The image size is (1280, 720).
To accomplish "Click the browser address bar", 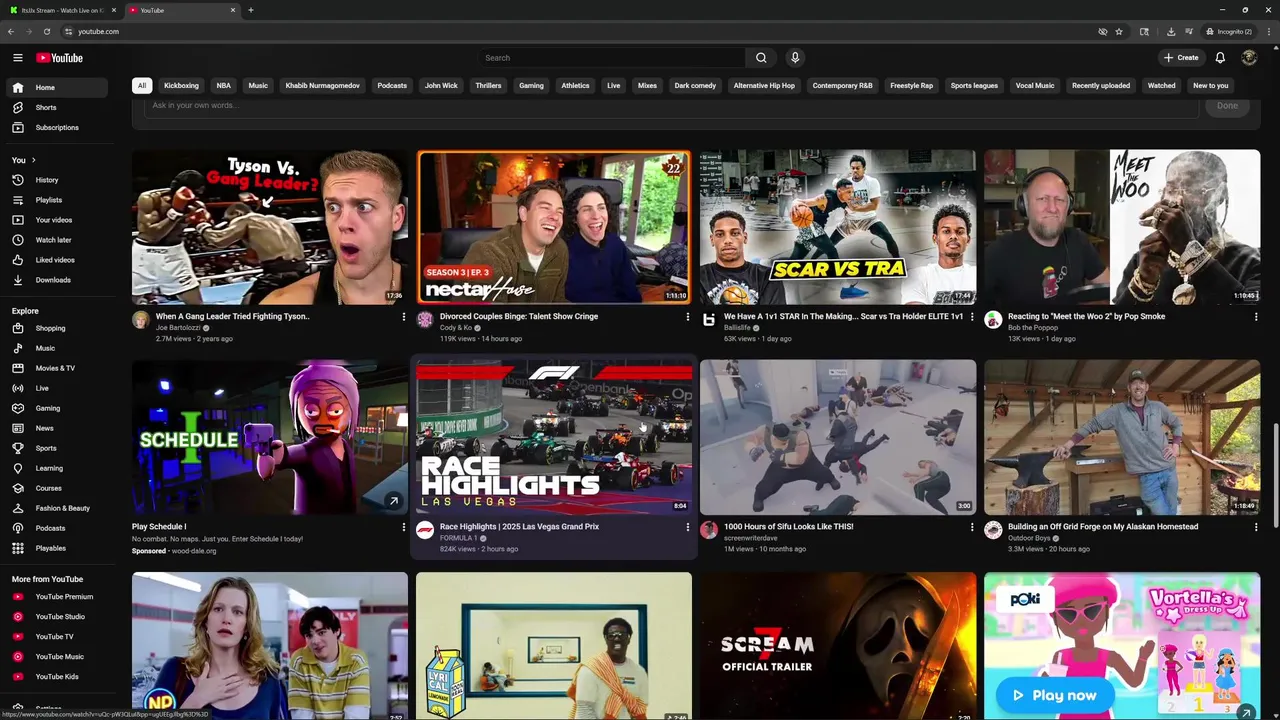I will (580, 31).
